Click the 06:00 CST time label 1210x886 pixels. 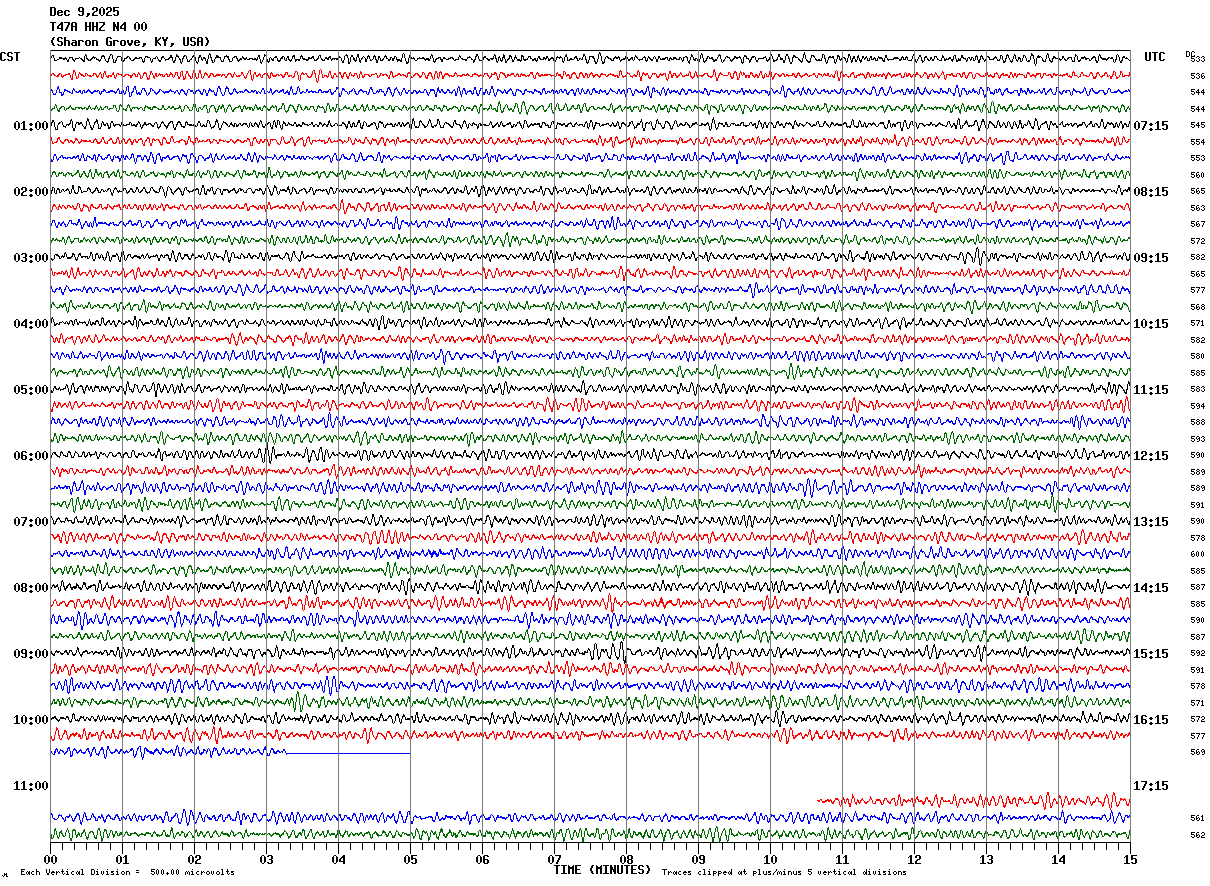31,456
